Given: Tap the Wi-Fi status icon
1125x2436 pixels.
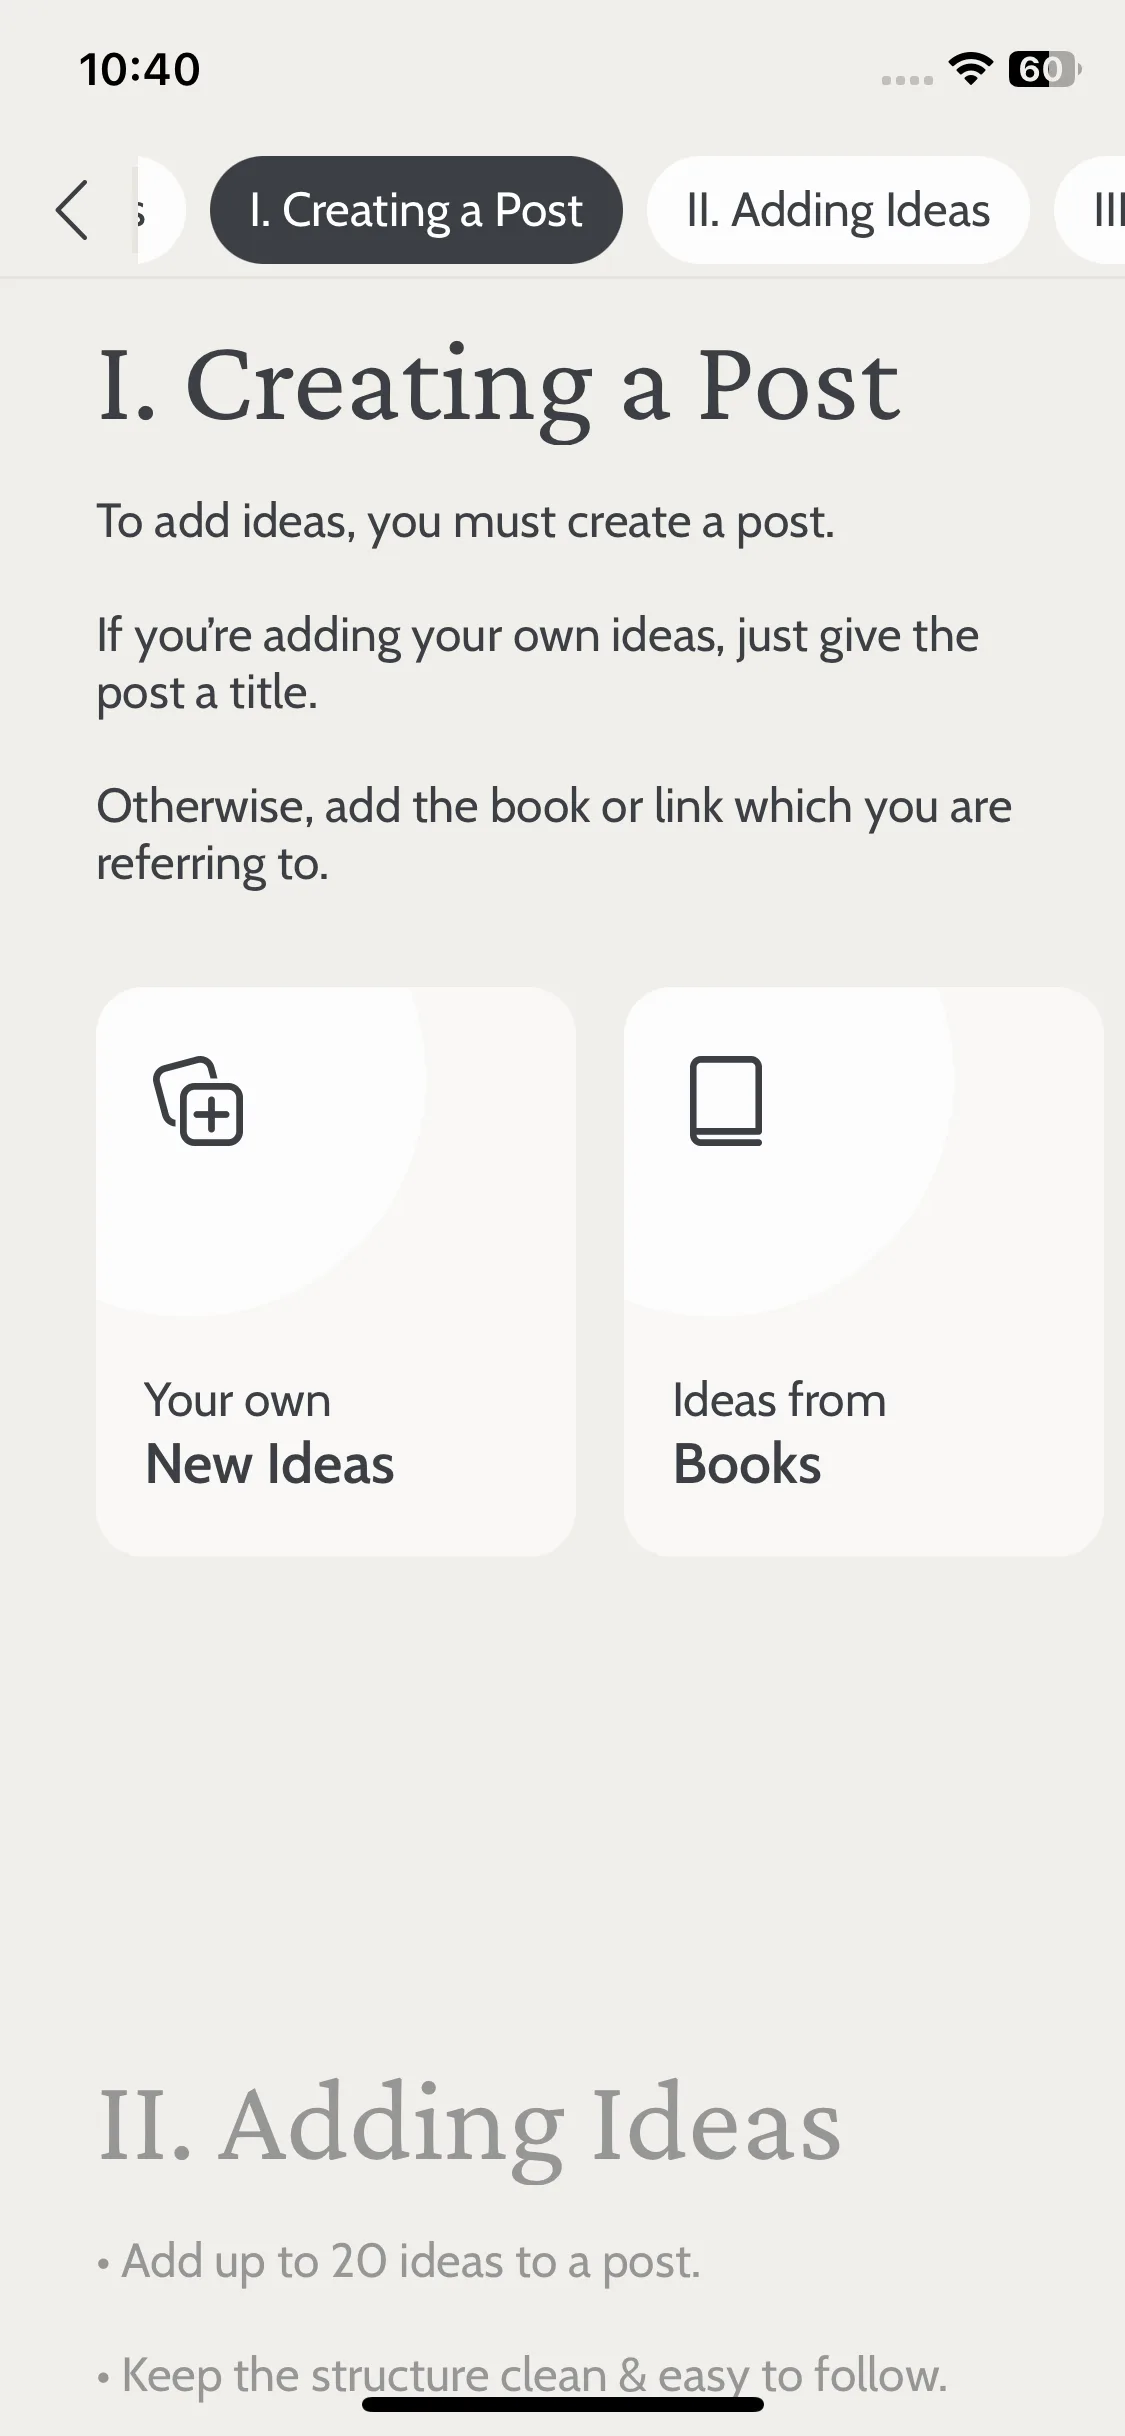Looking at the screenshot, I should pos(970,69).
